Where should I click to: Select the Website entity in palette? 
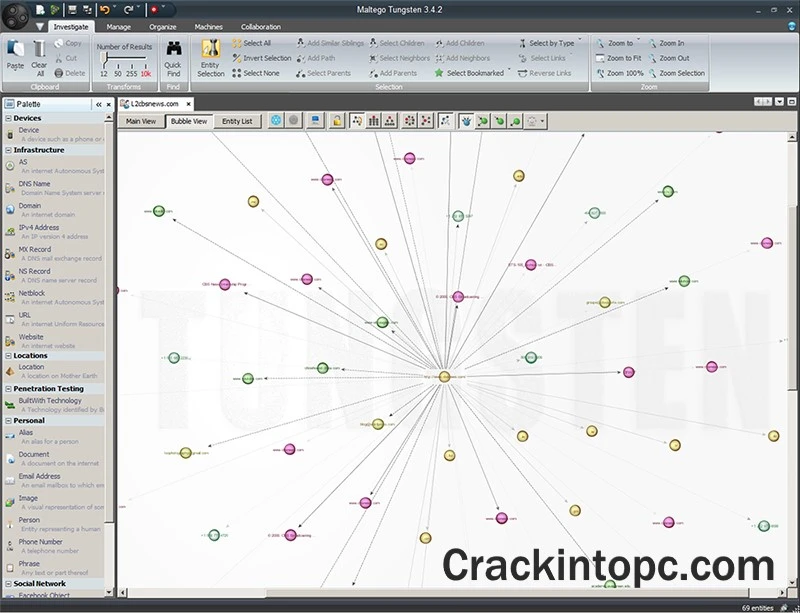click(x=55, y=341)
